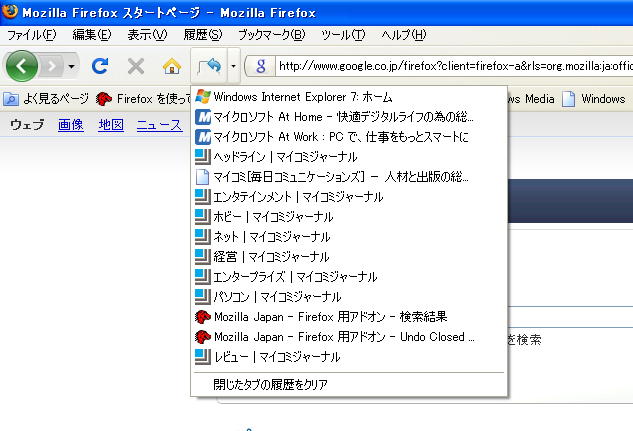
Task: Reopen Windows Internet Explorer 7: ホーム tab
Action: pos(349,97)
